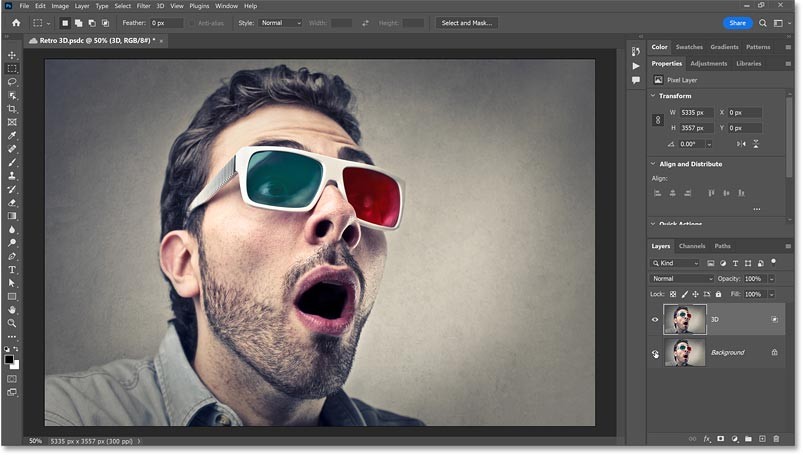
Task: Select the Lasso tool
Action: [12, 82]
